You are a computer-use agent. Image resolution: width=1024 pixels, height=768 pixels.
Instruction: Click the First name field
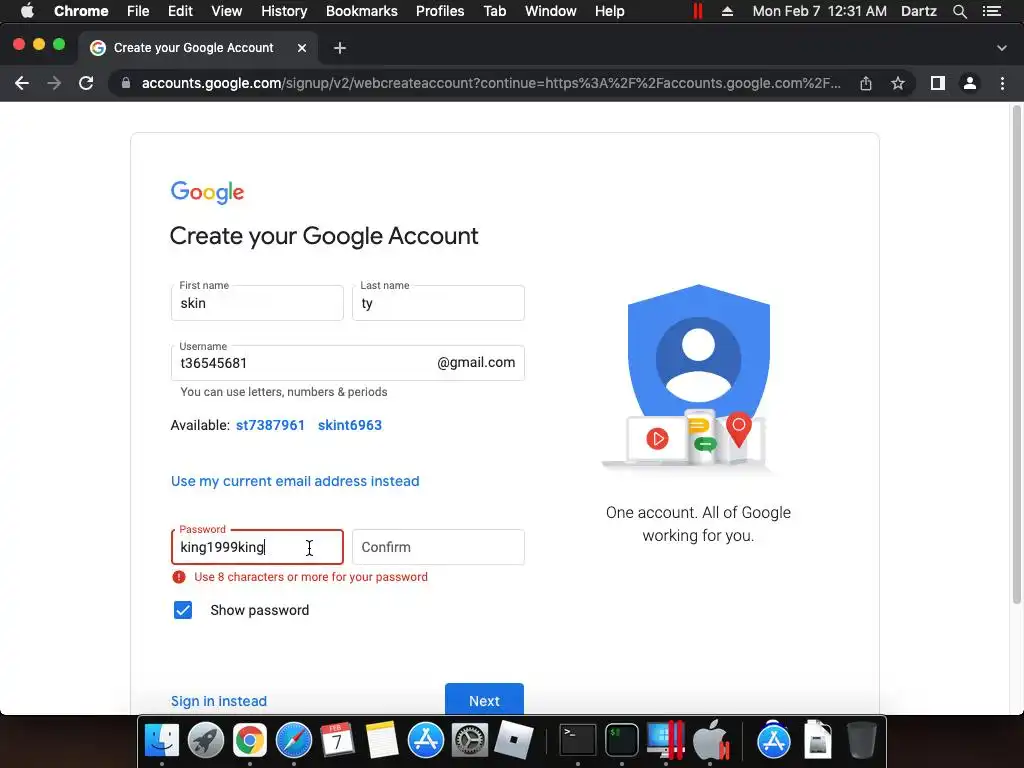coord(257,303)
